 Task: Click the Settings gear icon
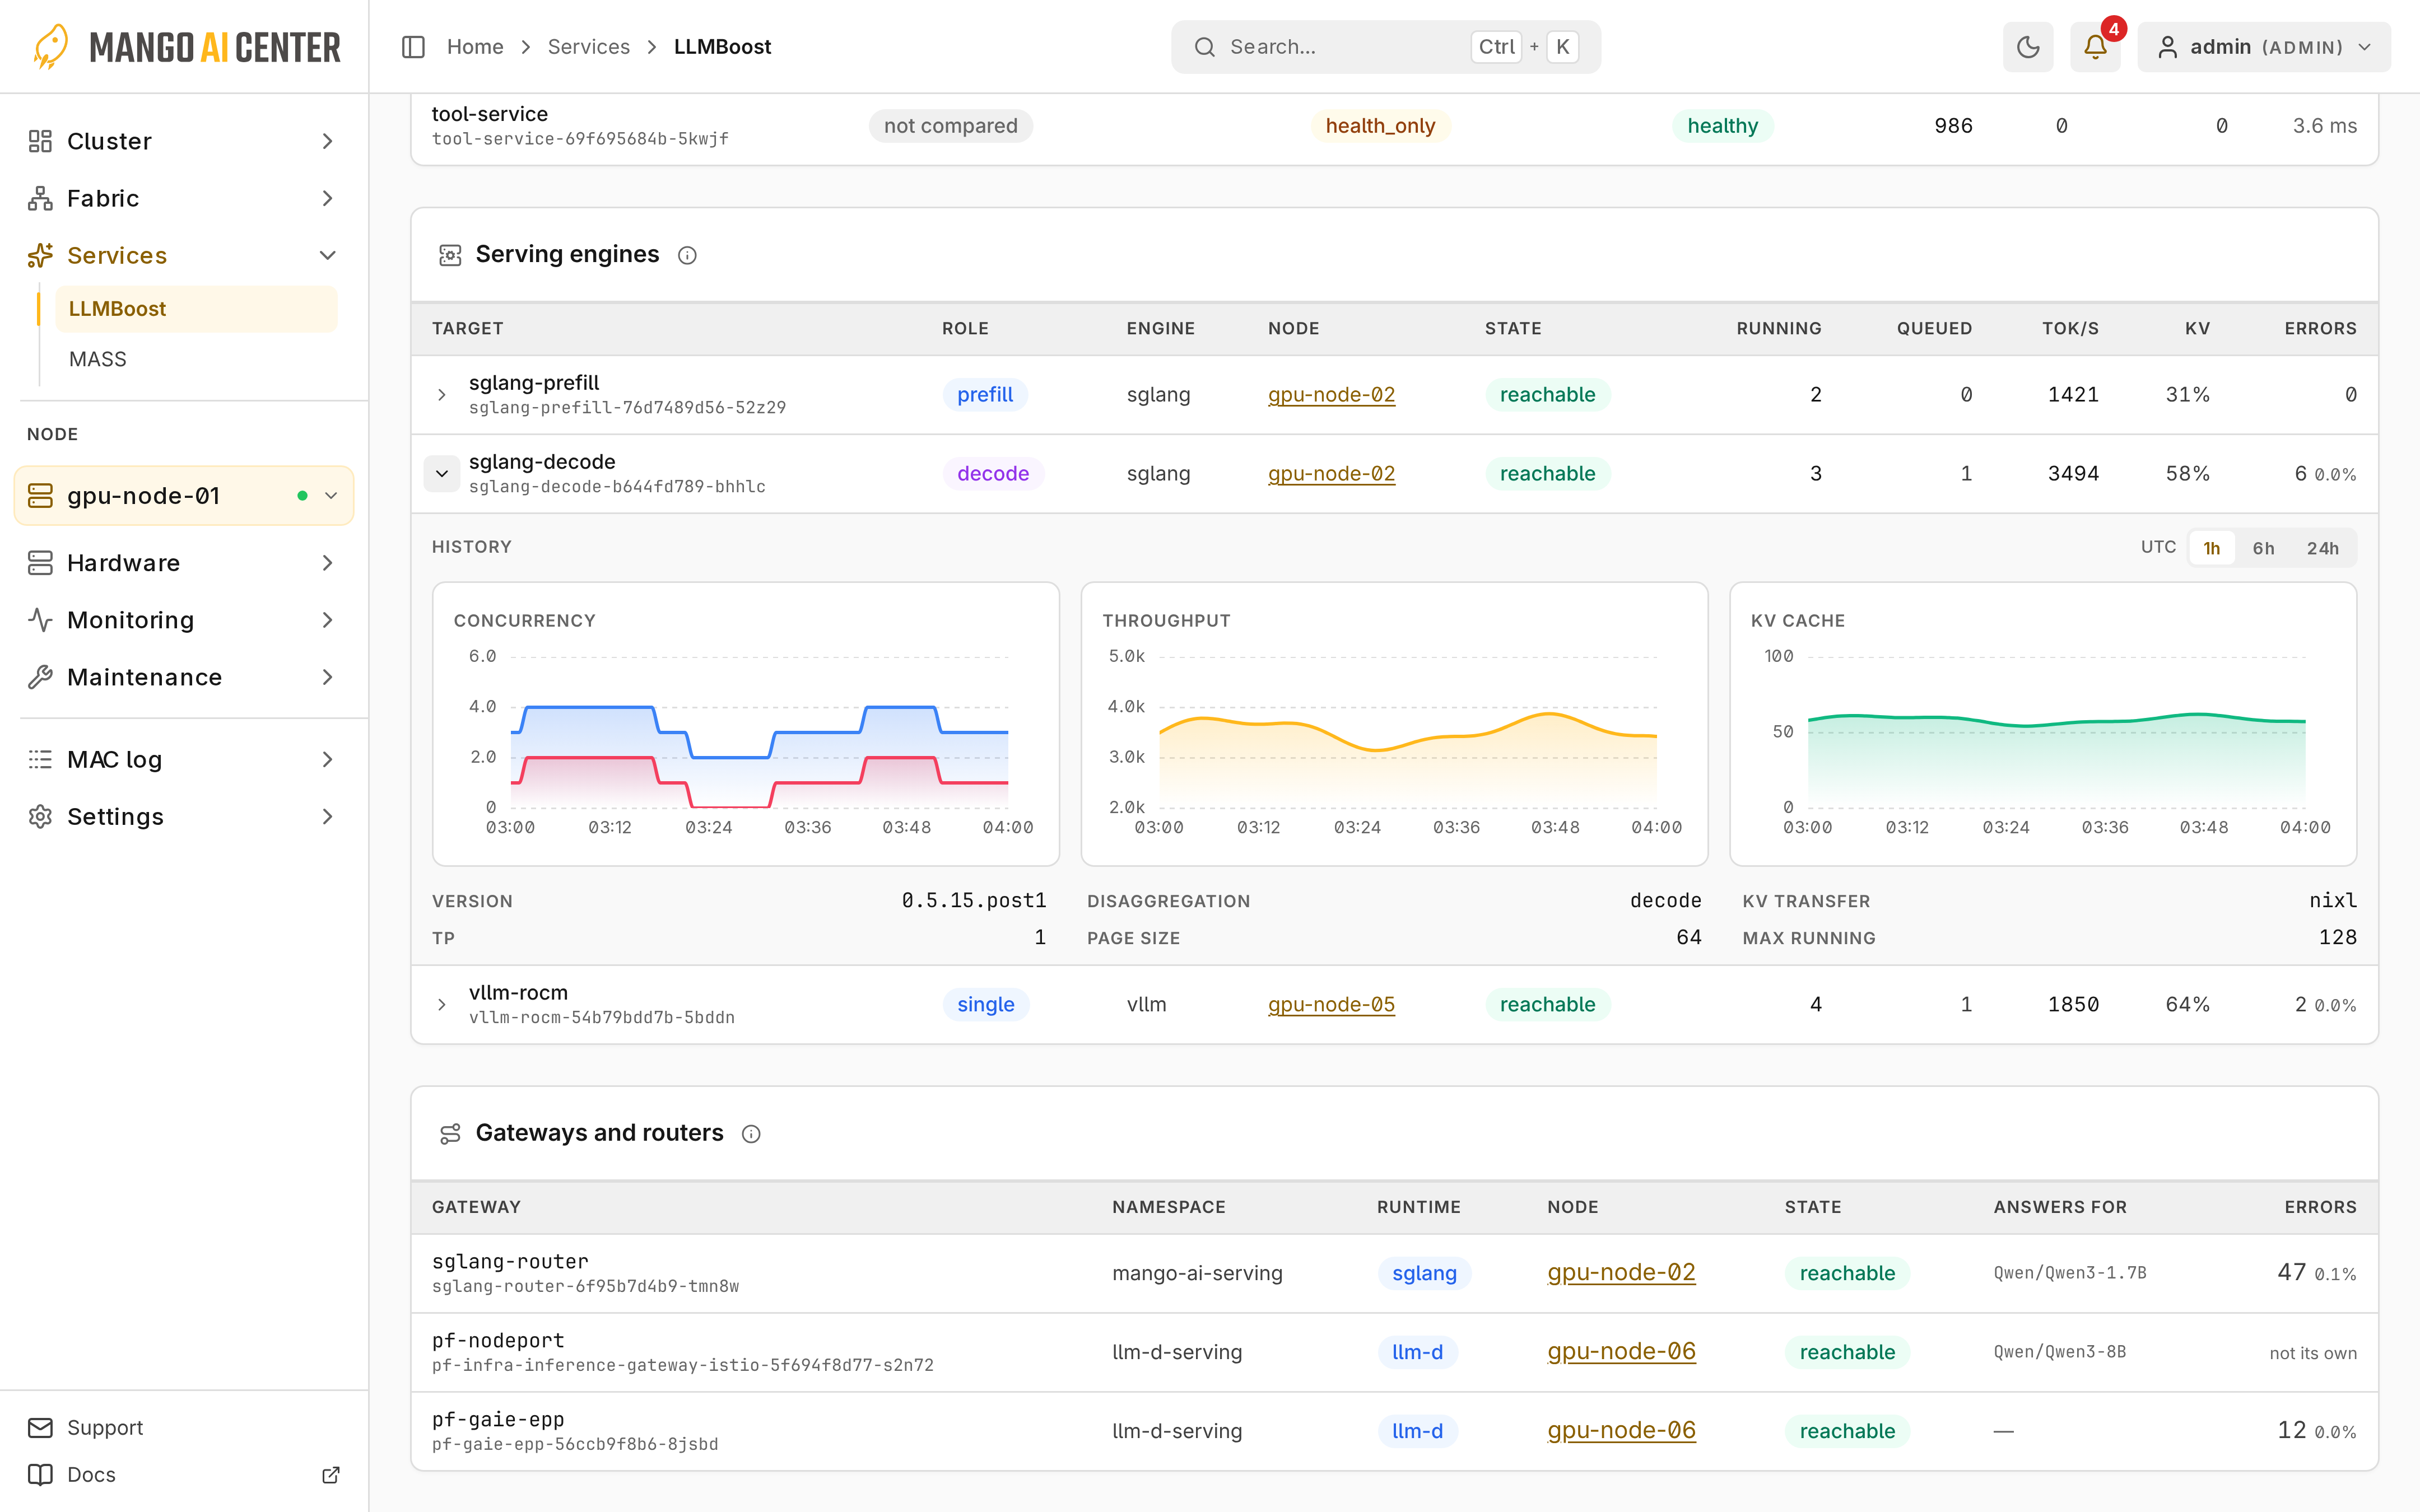(x=40, y=816)
